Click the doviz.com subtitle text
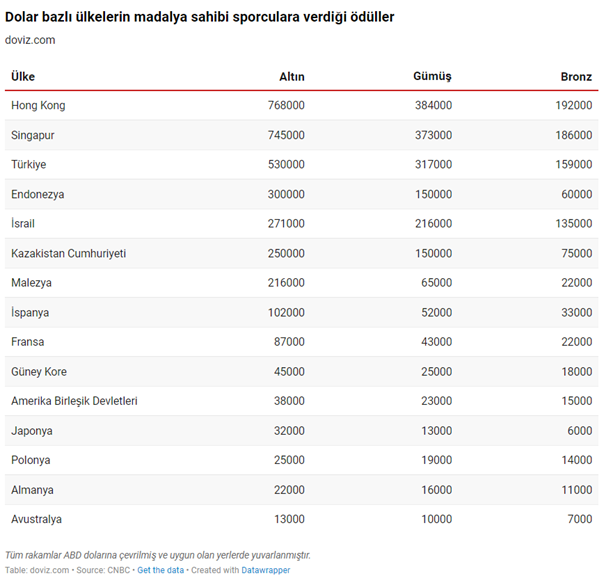The height and width of the screenshot is (579, 605). [30, 40]
